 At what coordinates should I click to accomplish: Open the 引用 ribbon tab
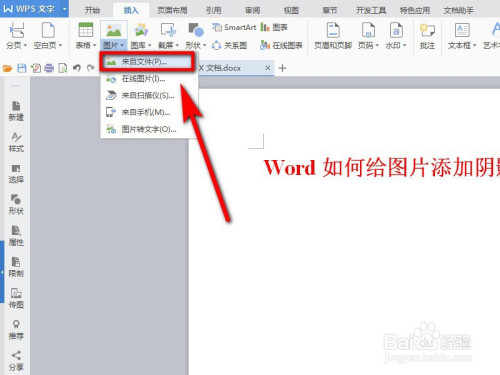coord(213,10)
